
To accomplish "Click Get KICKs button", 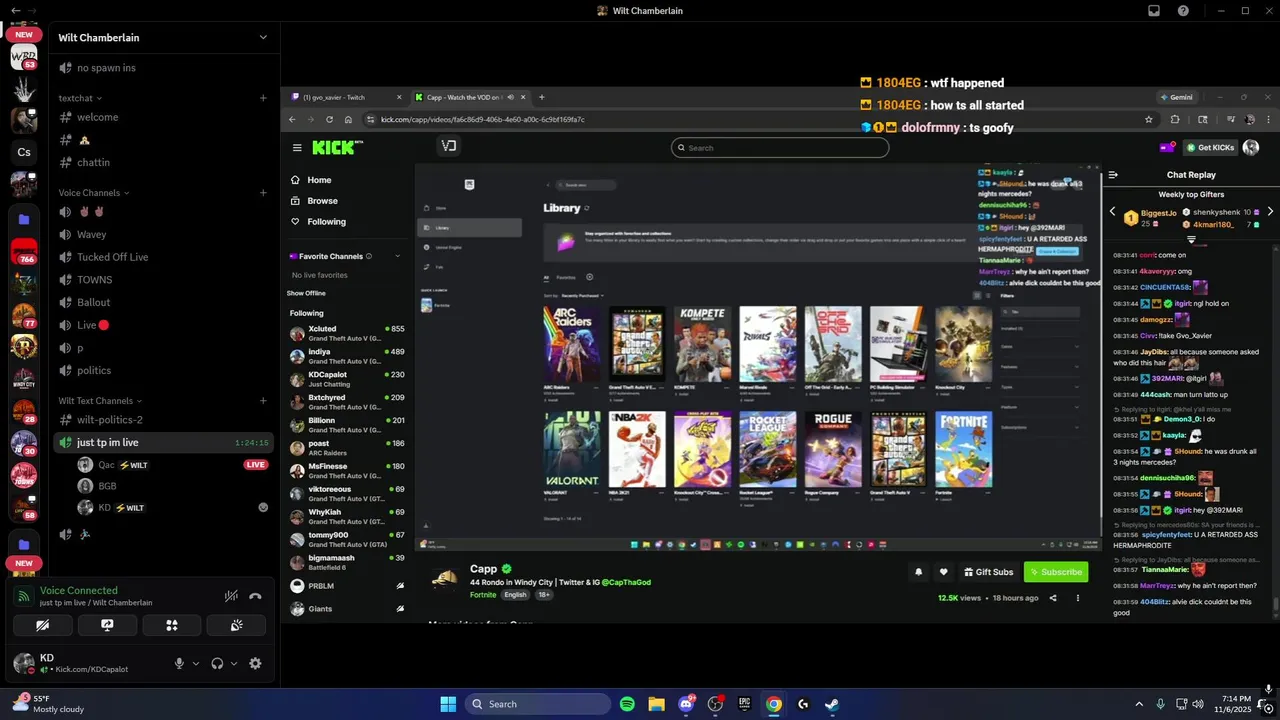I will 1211,148.
